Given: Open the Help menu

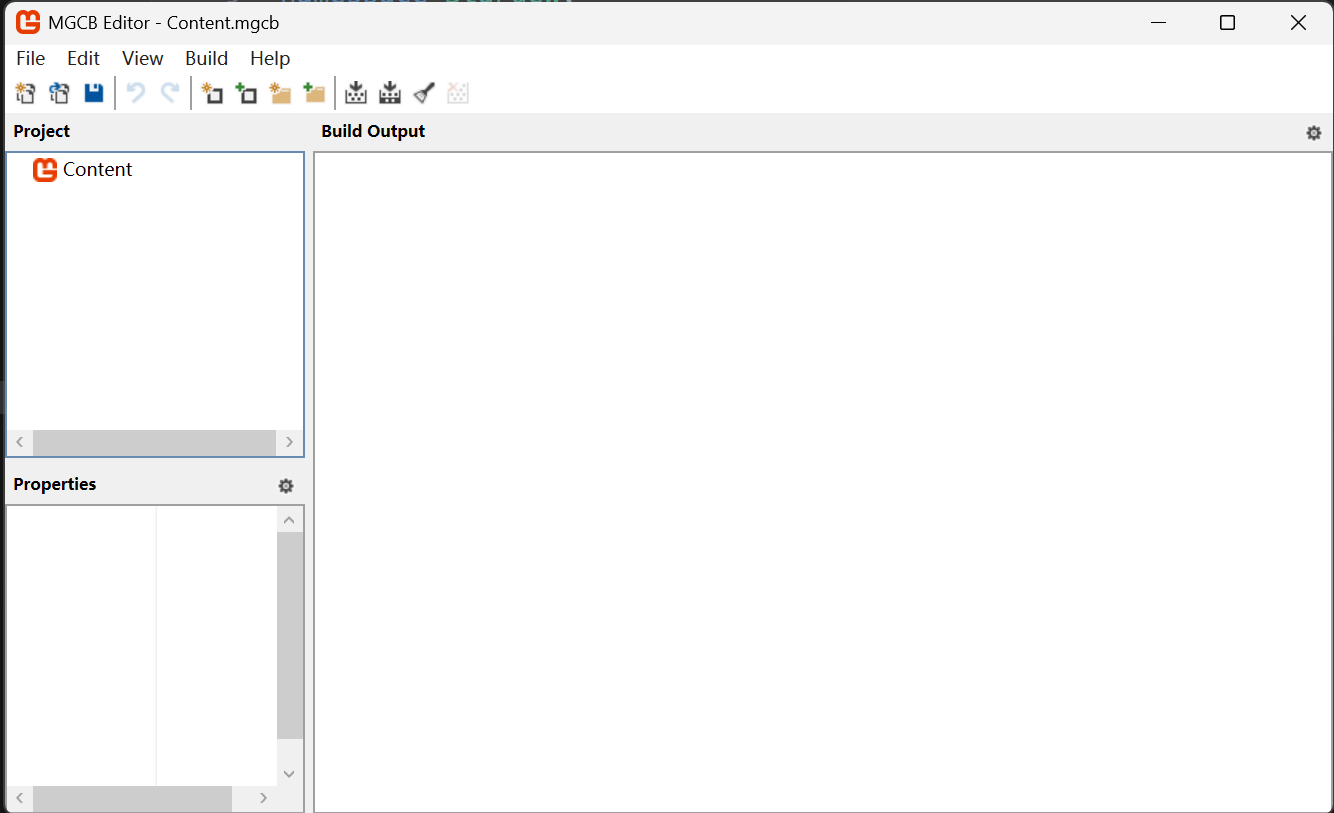Looking at the screenshot, I should tap(270, 58).
